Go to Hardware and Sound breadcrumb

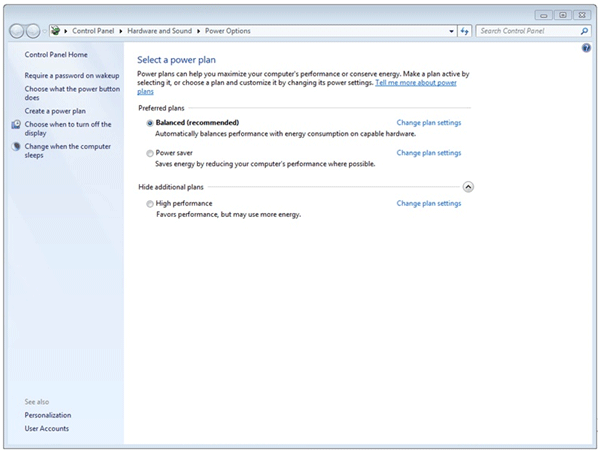(159, 31)
